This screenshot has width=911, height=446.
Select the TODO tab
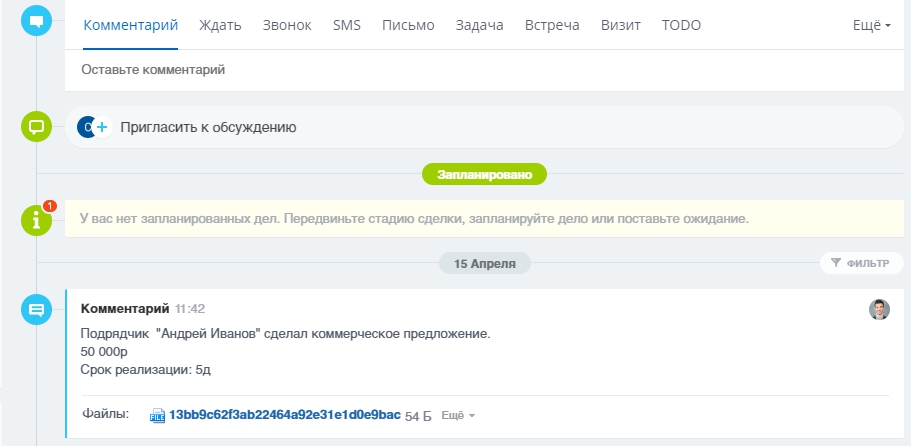click(x=681, y=25)
